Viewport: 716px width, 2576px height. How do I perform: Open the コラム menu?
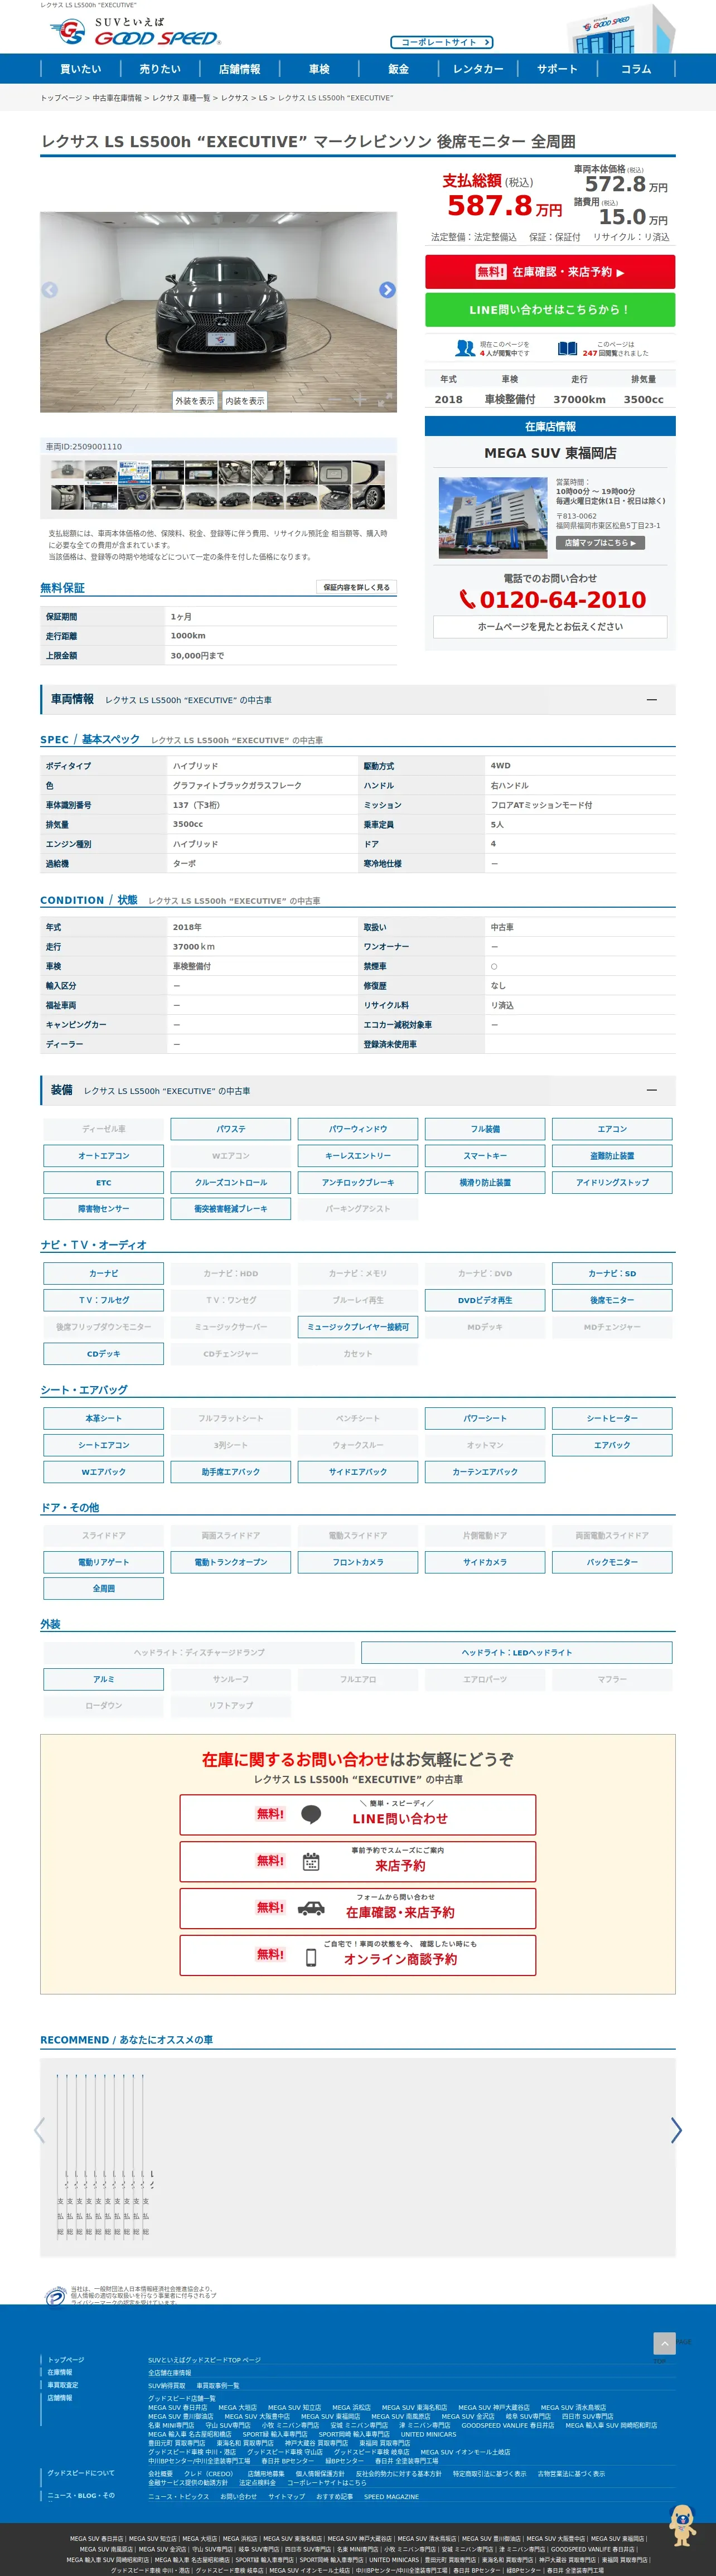point(636,69)
